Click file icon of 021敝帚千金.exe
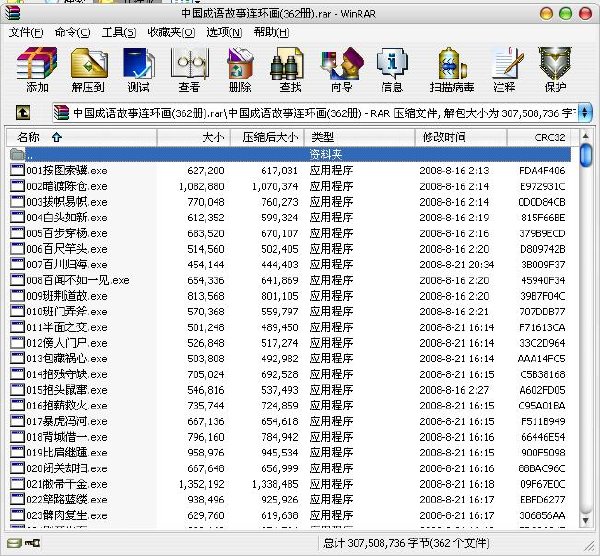Screen dimensions: 600x556 tap(17, 484)
